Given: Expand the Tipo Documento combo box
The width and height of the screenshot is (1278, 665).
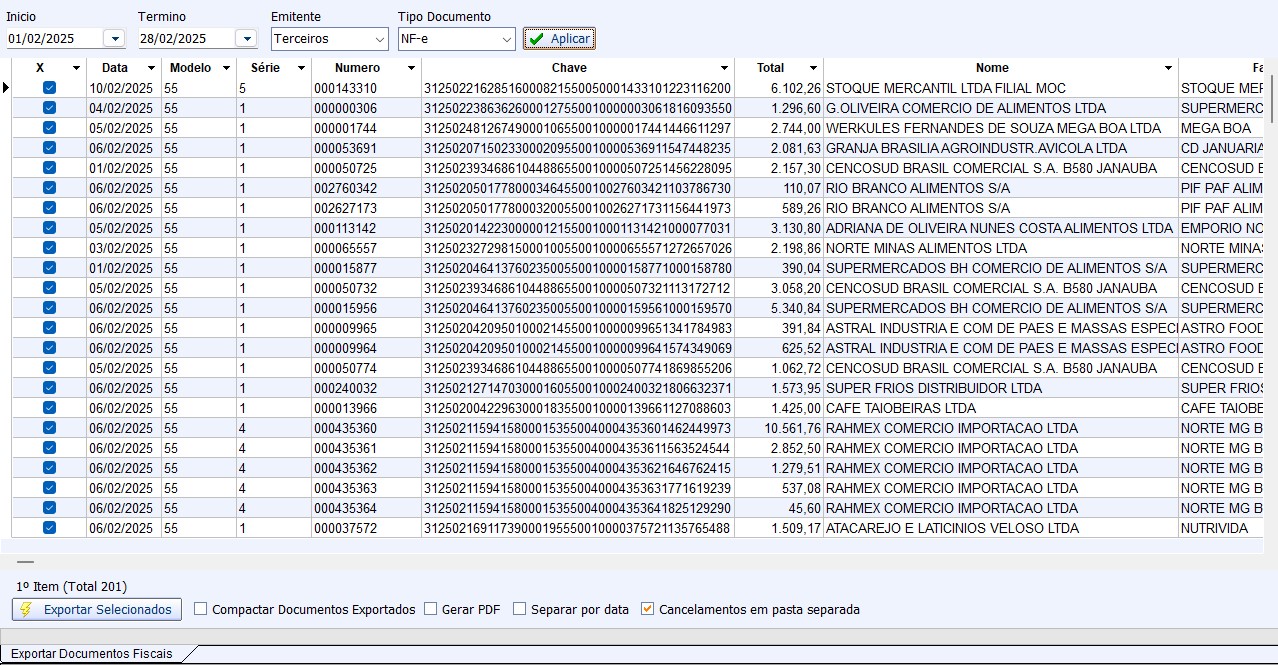Looking at the screenshot, I should tap(506, 39).
